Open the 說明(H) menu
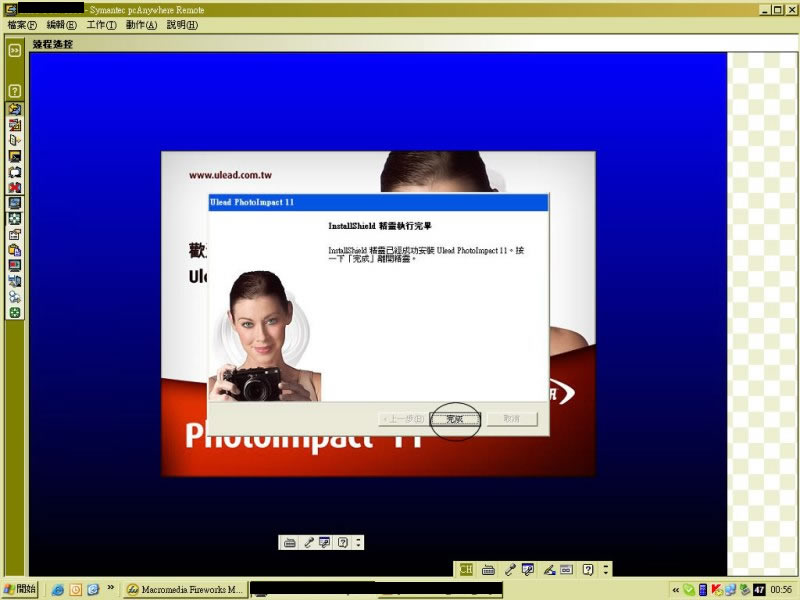Viewport: 800px width, 600px height. (x=182, y=24)
